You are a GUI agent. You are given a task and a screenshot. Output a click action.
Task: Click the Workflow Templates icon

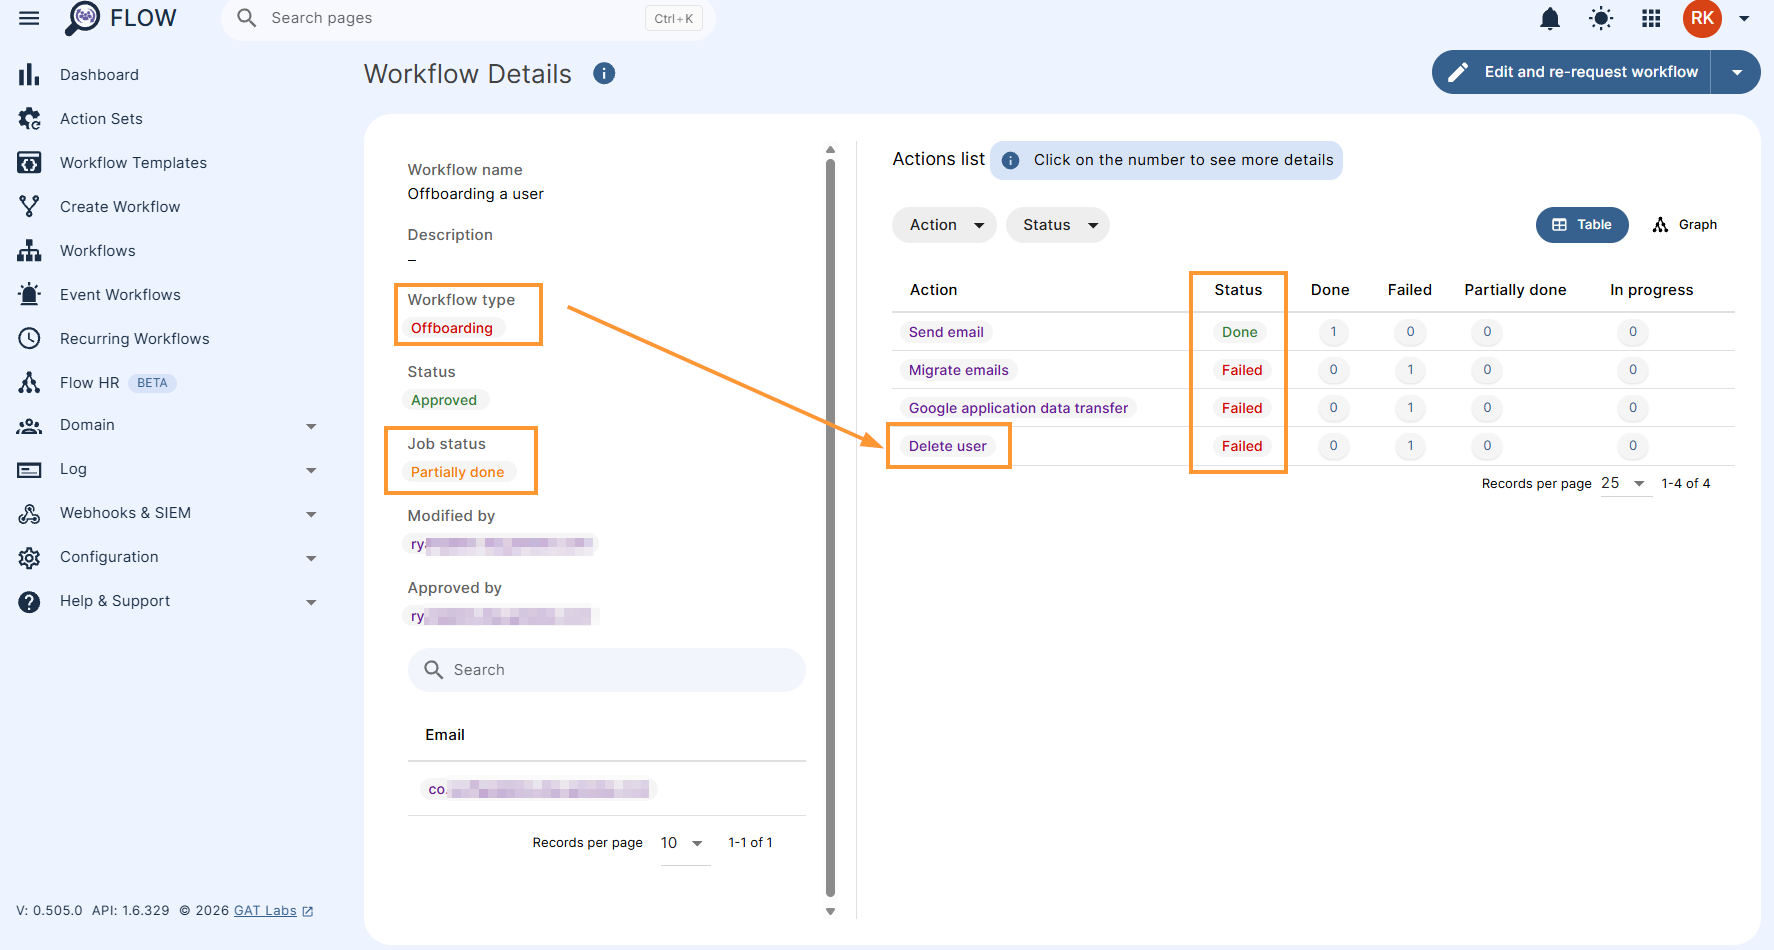click(29, 163)
